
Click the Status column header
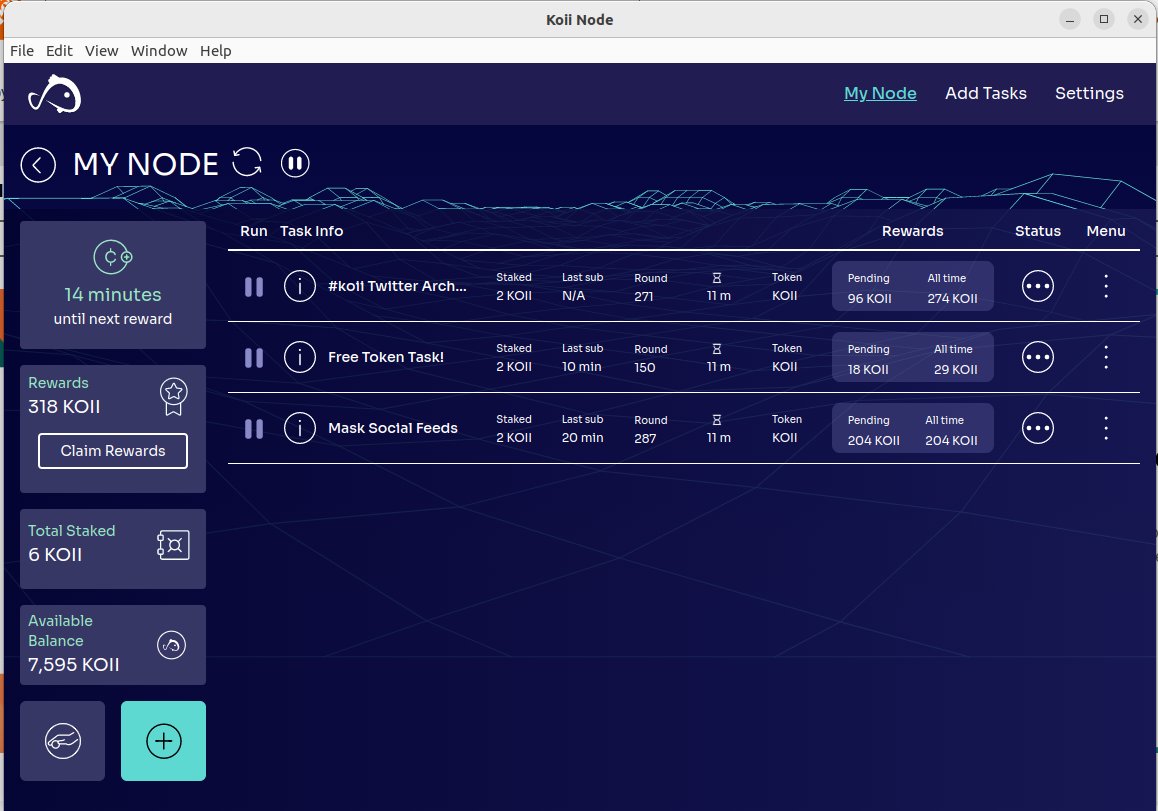pyautogui.click(x=1038, y=230)
